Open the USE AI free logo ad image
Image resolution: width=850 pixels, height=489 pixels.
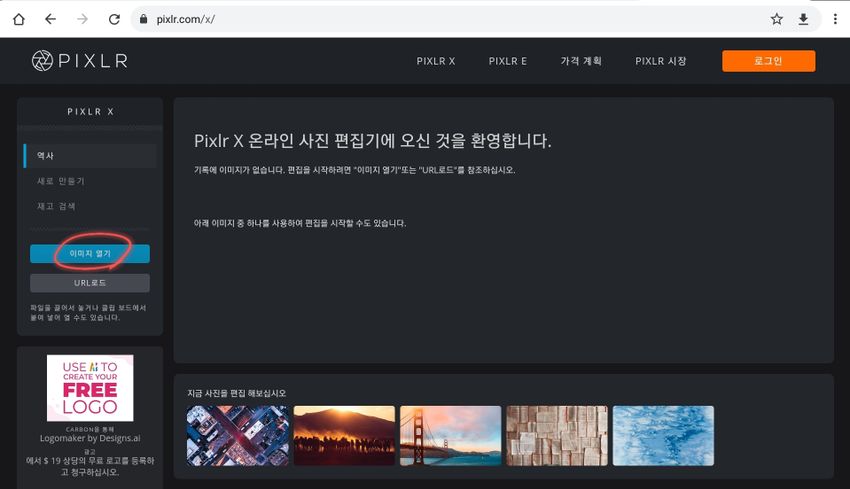click(x=90, y=388)
